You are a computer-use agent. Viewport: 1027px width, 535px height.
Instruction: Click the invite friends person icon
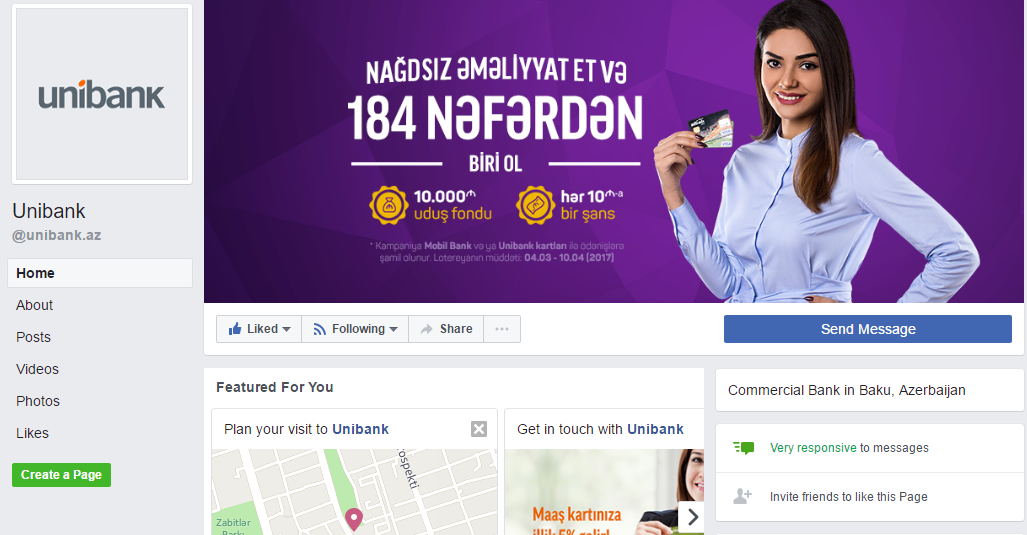pyautogui.click(x=742, y=496)
